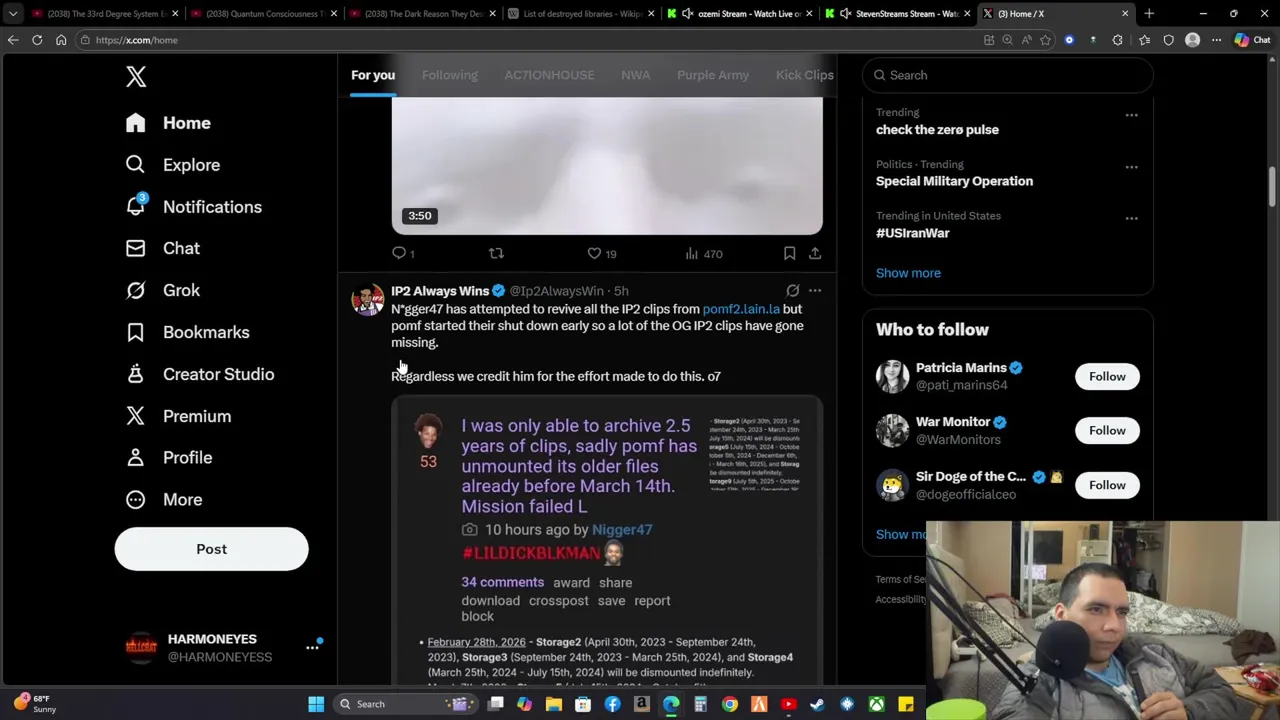Viewport: 1280px width, 720px height.
Task: Follow War Monitor
Action: [x=1107, y=430]
